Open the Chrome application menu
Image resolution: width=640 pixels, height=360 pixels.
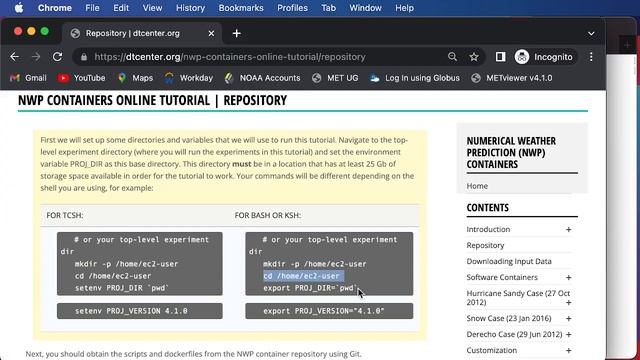pyautogui.click(x=55, y=8)
